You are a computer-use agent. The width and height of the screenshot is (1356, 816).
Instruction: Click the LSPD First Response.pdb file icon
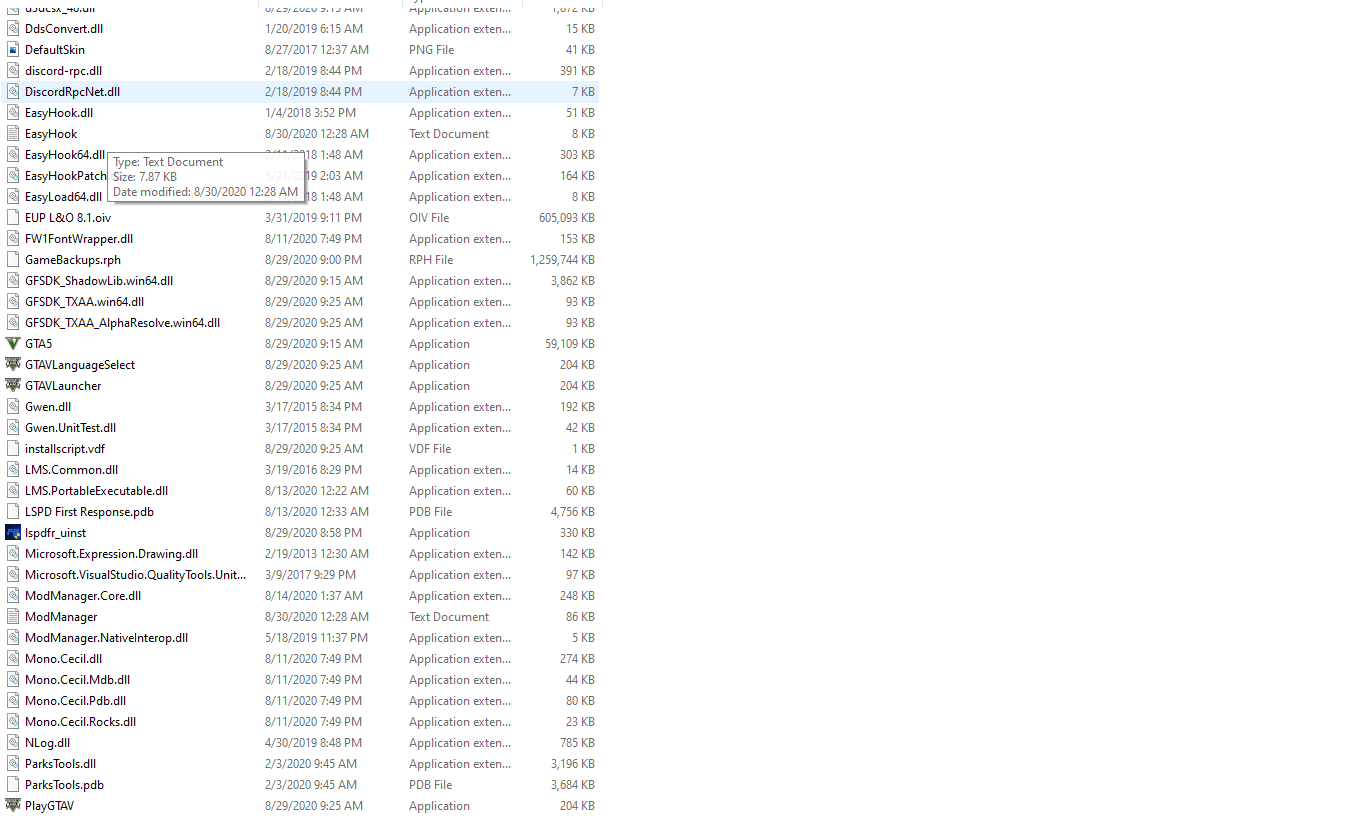tap(13, 512)
